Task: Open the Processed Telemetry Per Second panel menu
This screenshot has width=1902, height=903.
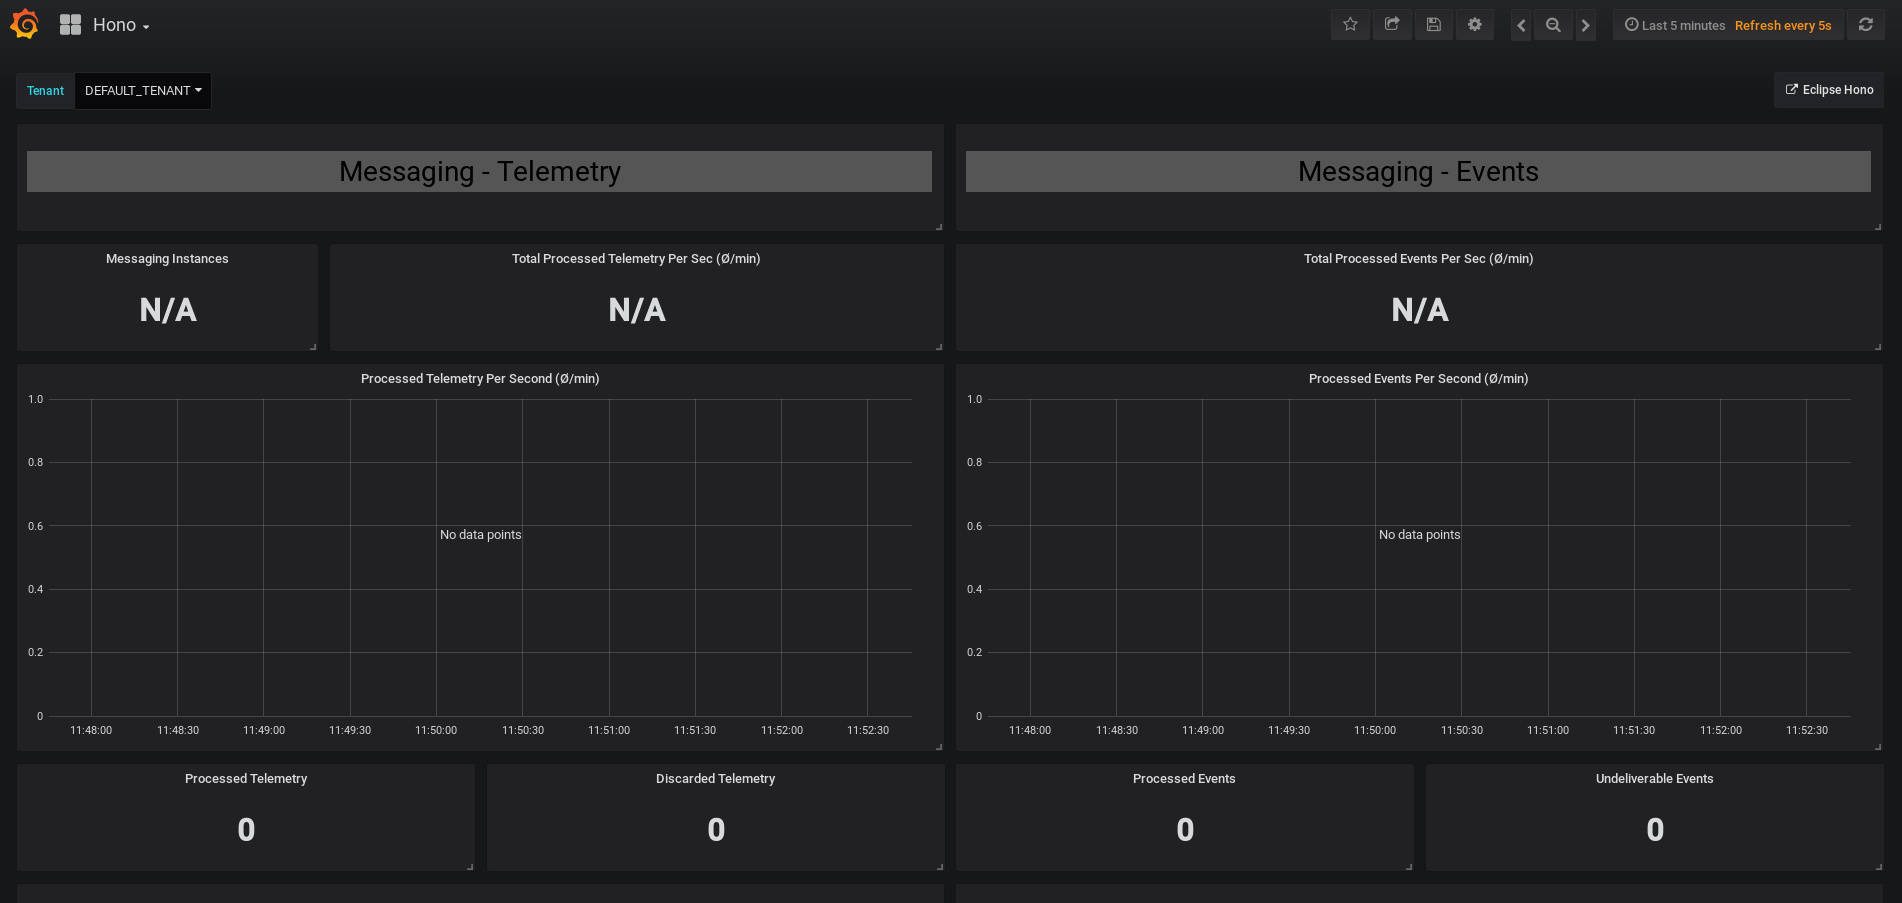Action: 480,379
